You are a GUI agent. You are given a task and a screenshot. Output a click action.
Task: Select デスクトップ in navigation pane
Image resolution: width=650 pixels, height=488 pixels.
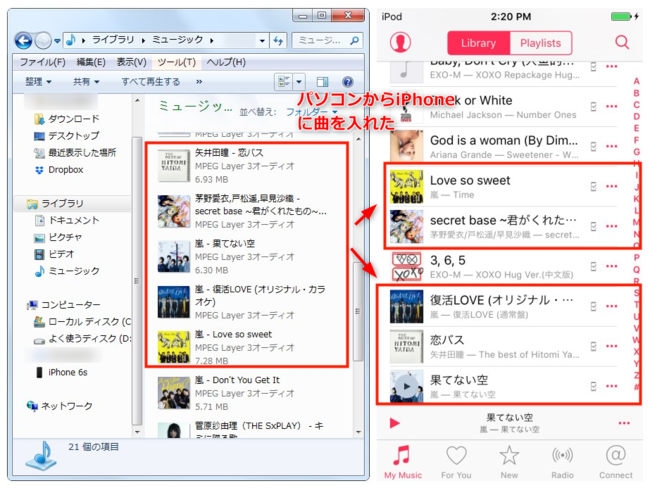[66, 136]
